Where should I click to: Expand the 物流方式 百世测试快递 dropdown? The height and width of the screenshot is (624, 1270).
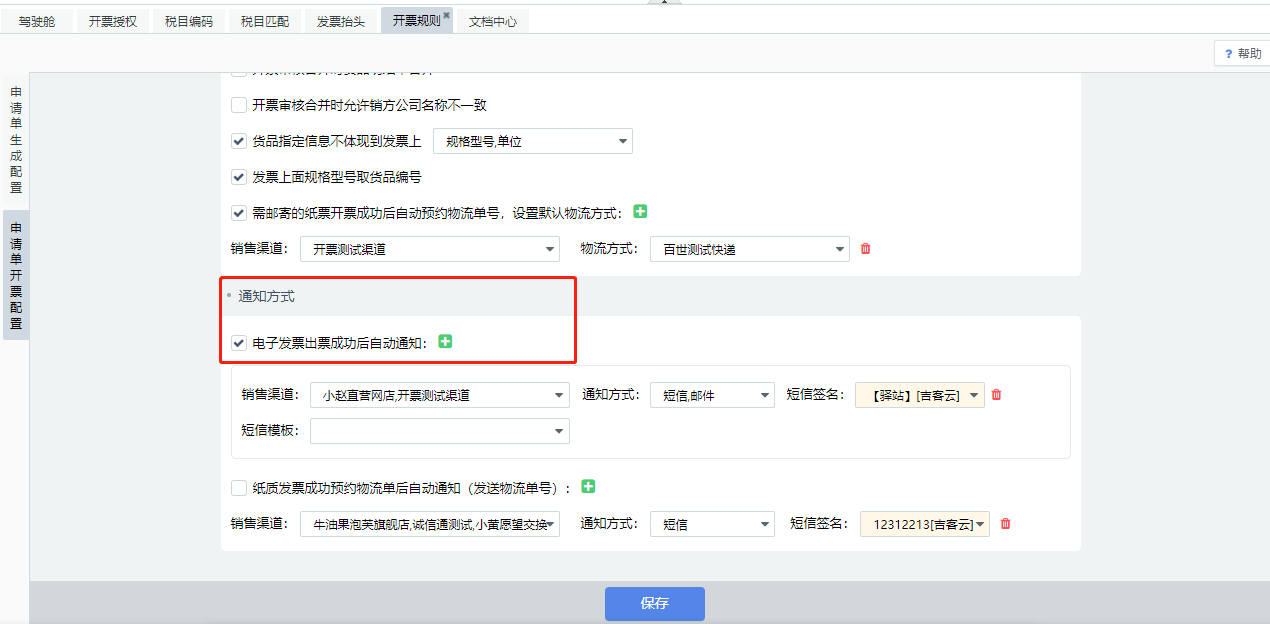[x=749, y=249]
